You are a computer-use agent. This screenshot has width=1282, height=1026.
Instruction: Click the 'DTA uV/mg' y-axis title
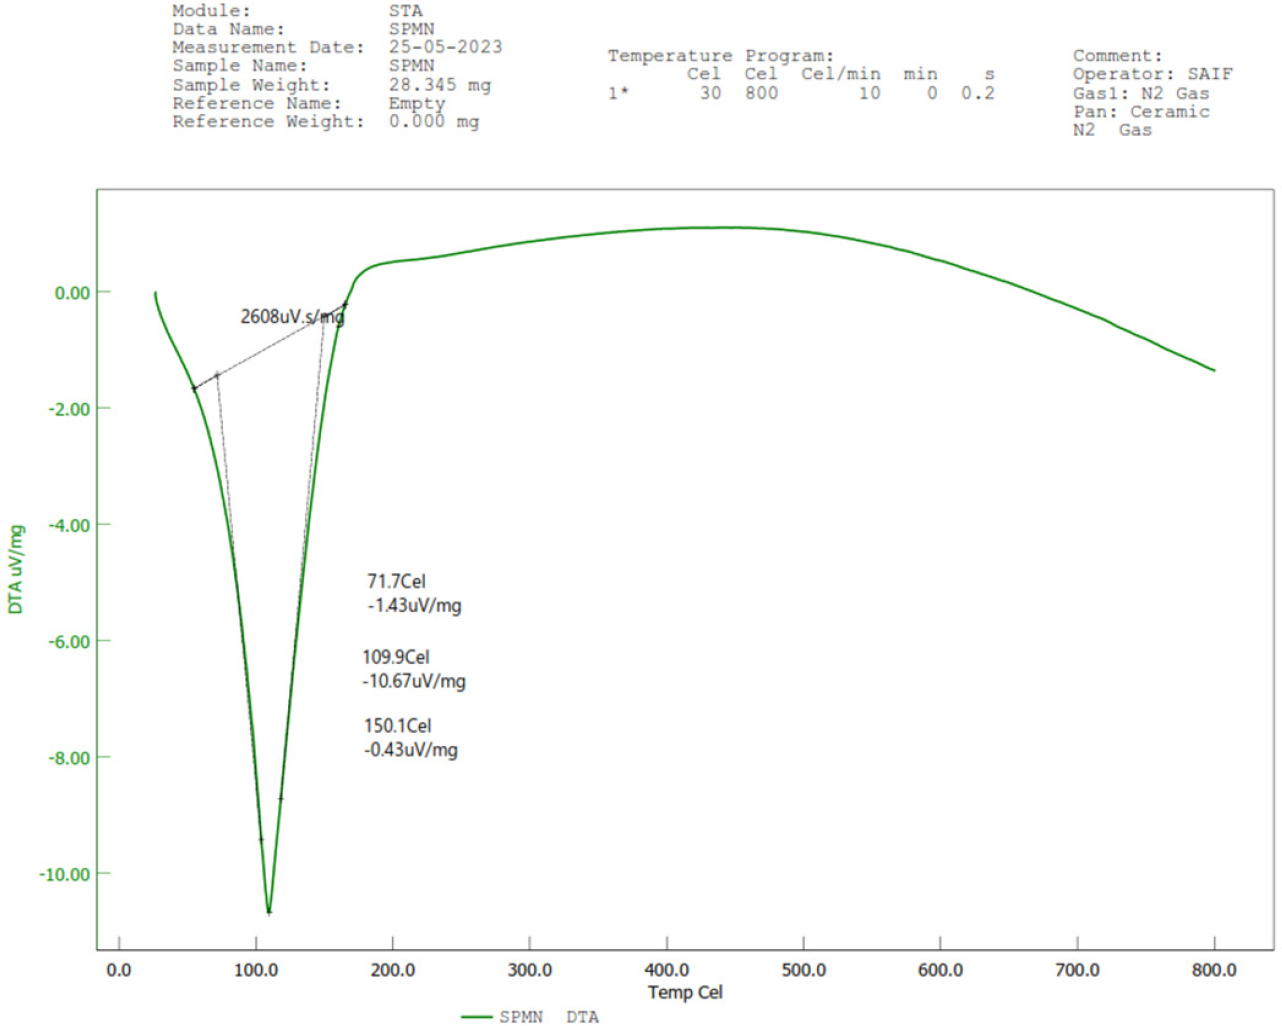(15, 569)
